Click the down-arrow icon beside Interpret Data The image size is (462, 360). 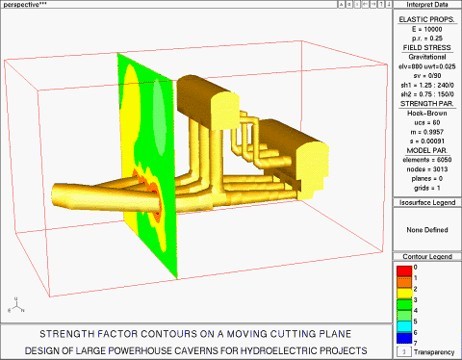(x=389, y=5)
